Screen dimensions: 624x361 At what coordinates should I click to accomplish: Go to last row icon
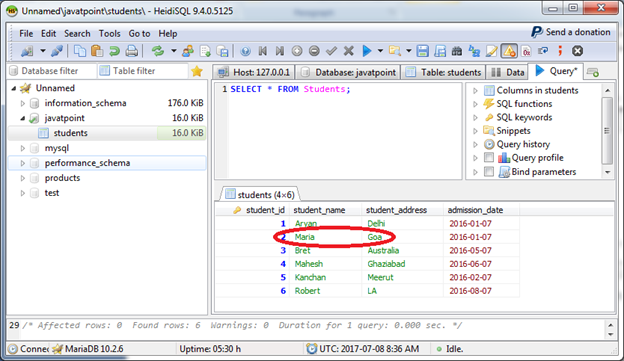click(280, 51)
